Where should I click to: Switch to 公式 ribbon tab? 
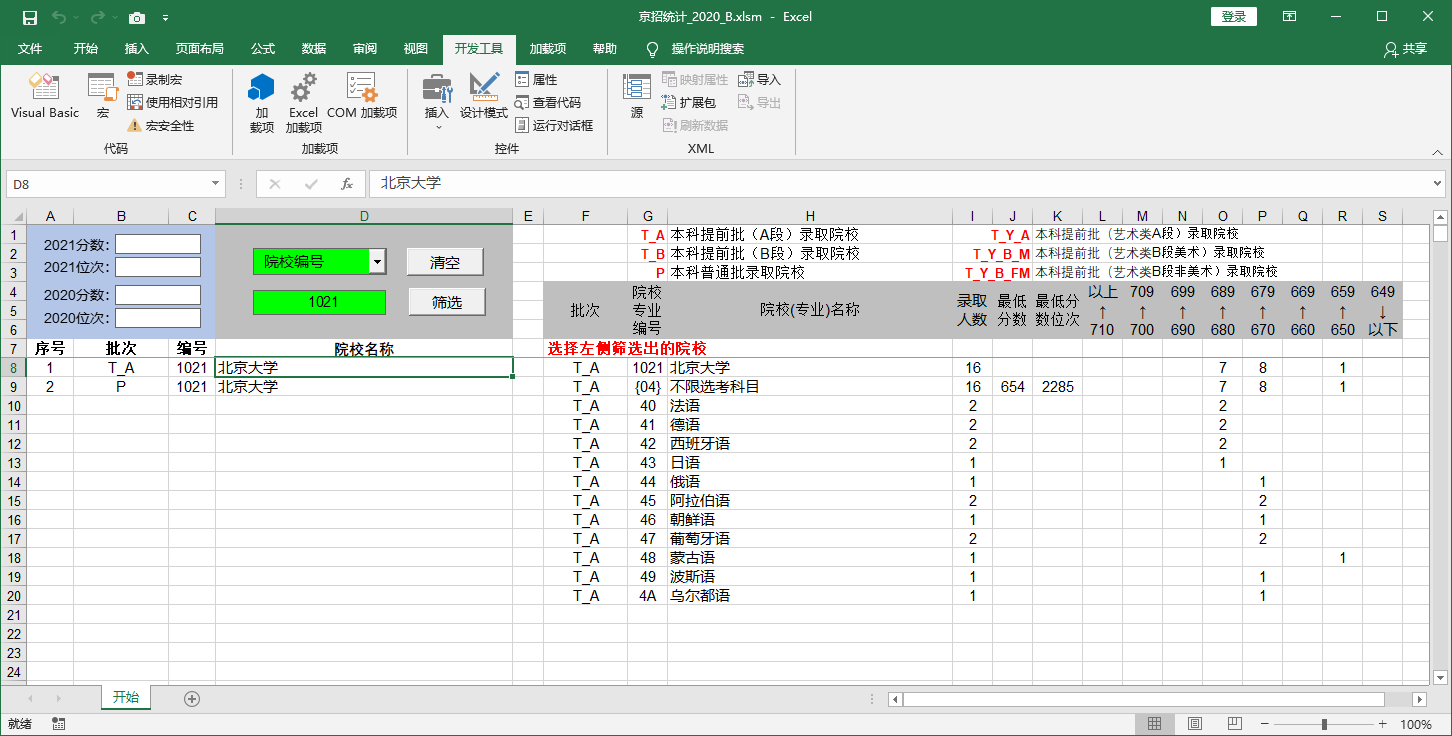pyautogui.click(x=263, y=48)
